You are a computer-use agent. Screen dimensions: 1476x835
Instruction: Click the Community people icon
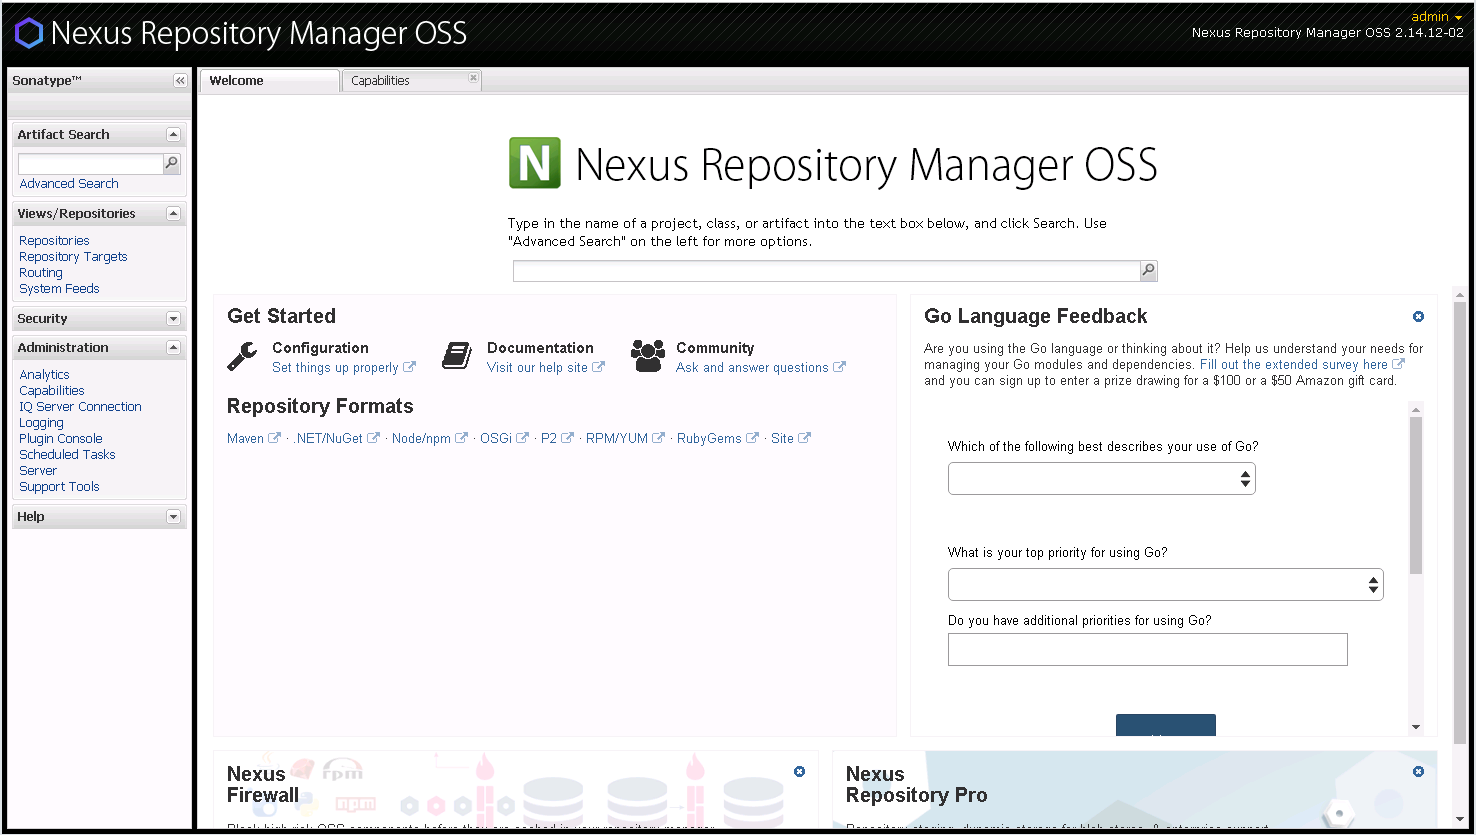pos(648,355)
